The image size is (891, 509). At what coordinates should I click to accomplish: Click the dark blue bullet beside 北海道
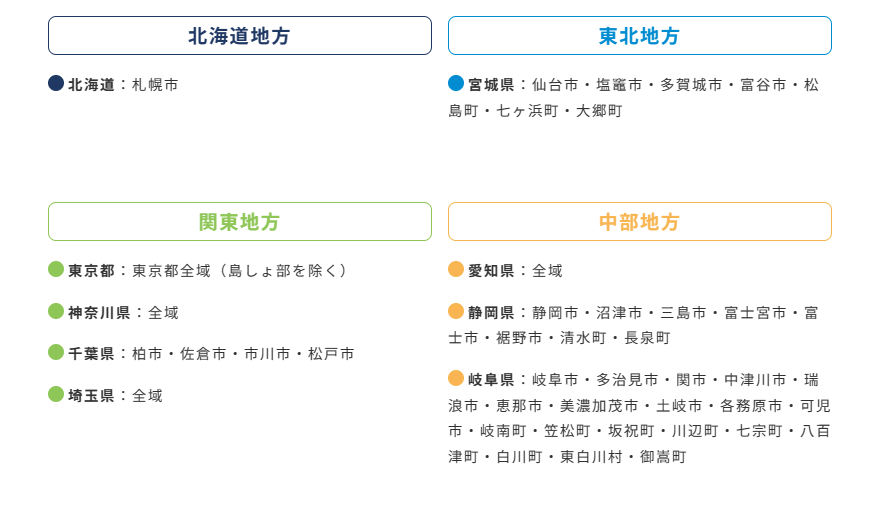pos(56,83)
